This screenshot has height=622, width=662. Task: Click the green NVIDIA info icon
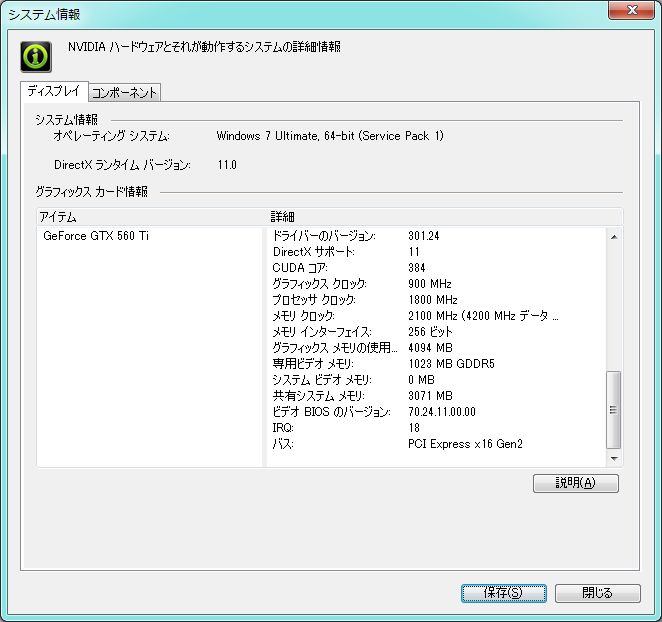pyautogui.click(x=36, y=57)
